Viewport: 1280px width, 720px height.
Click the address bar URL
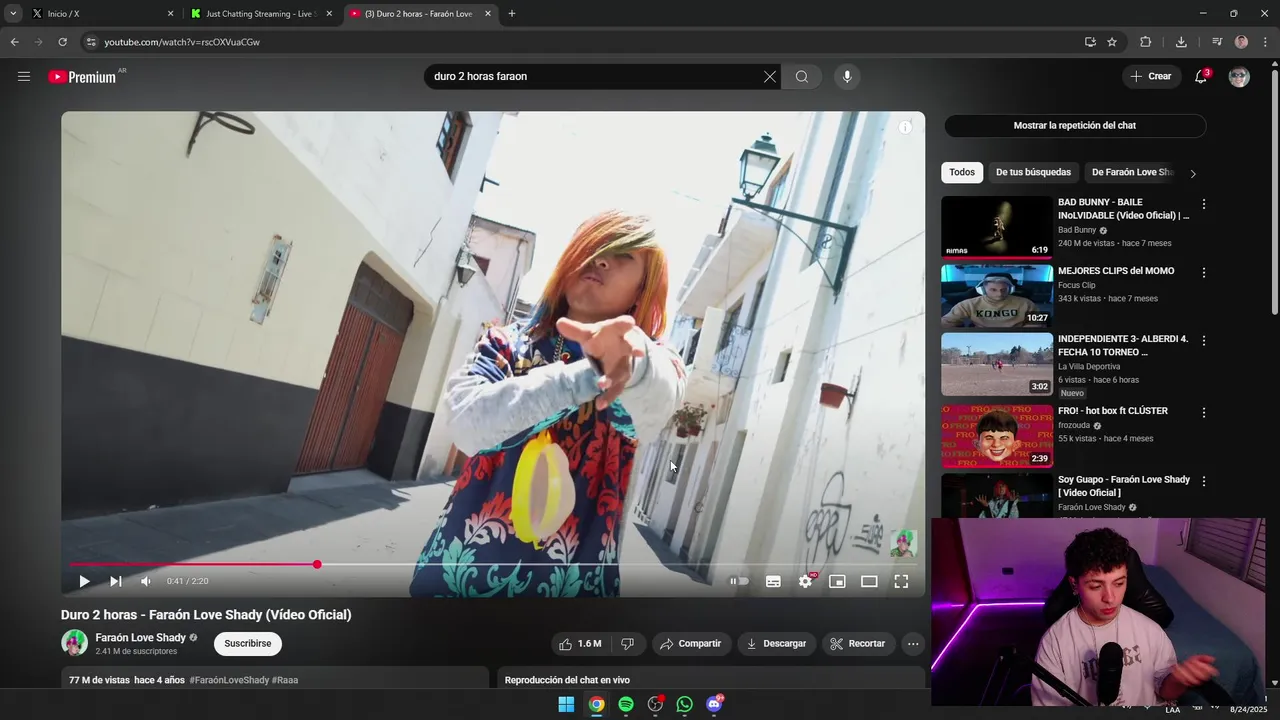point(182,42)
